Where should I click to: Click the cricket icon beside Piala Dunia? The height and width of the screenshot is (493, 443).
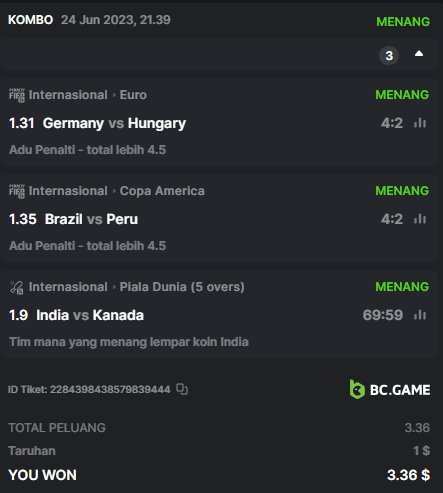click(x=17, y=287)
